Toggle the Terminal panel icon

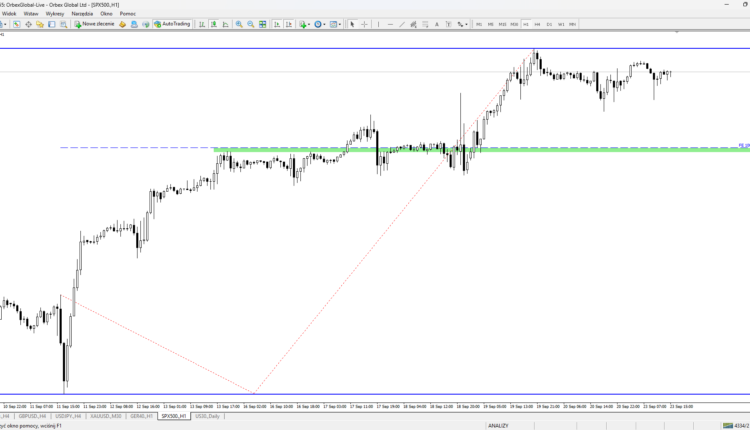pos(52,24)
